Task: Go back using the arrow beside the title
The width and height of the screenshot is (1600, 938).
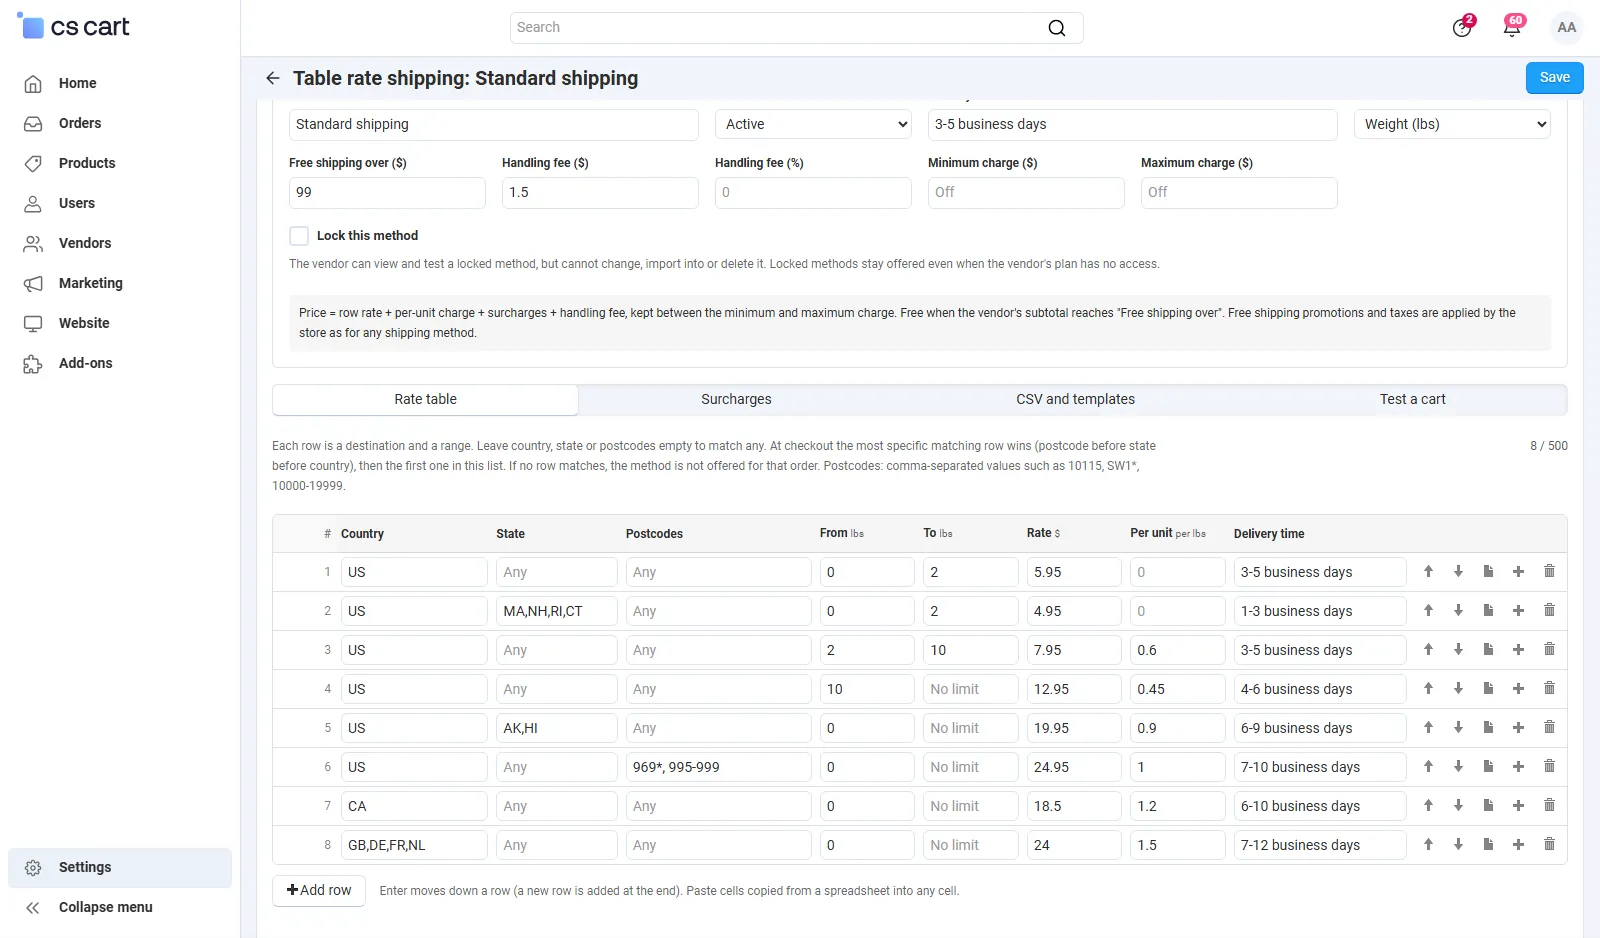Action: click(272, 78)
